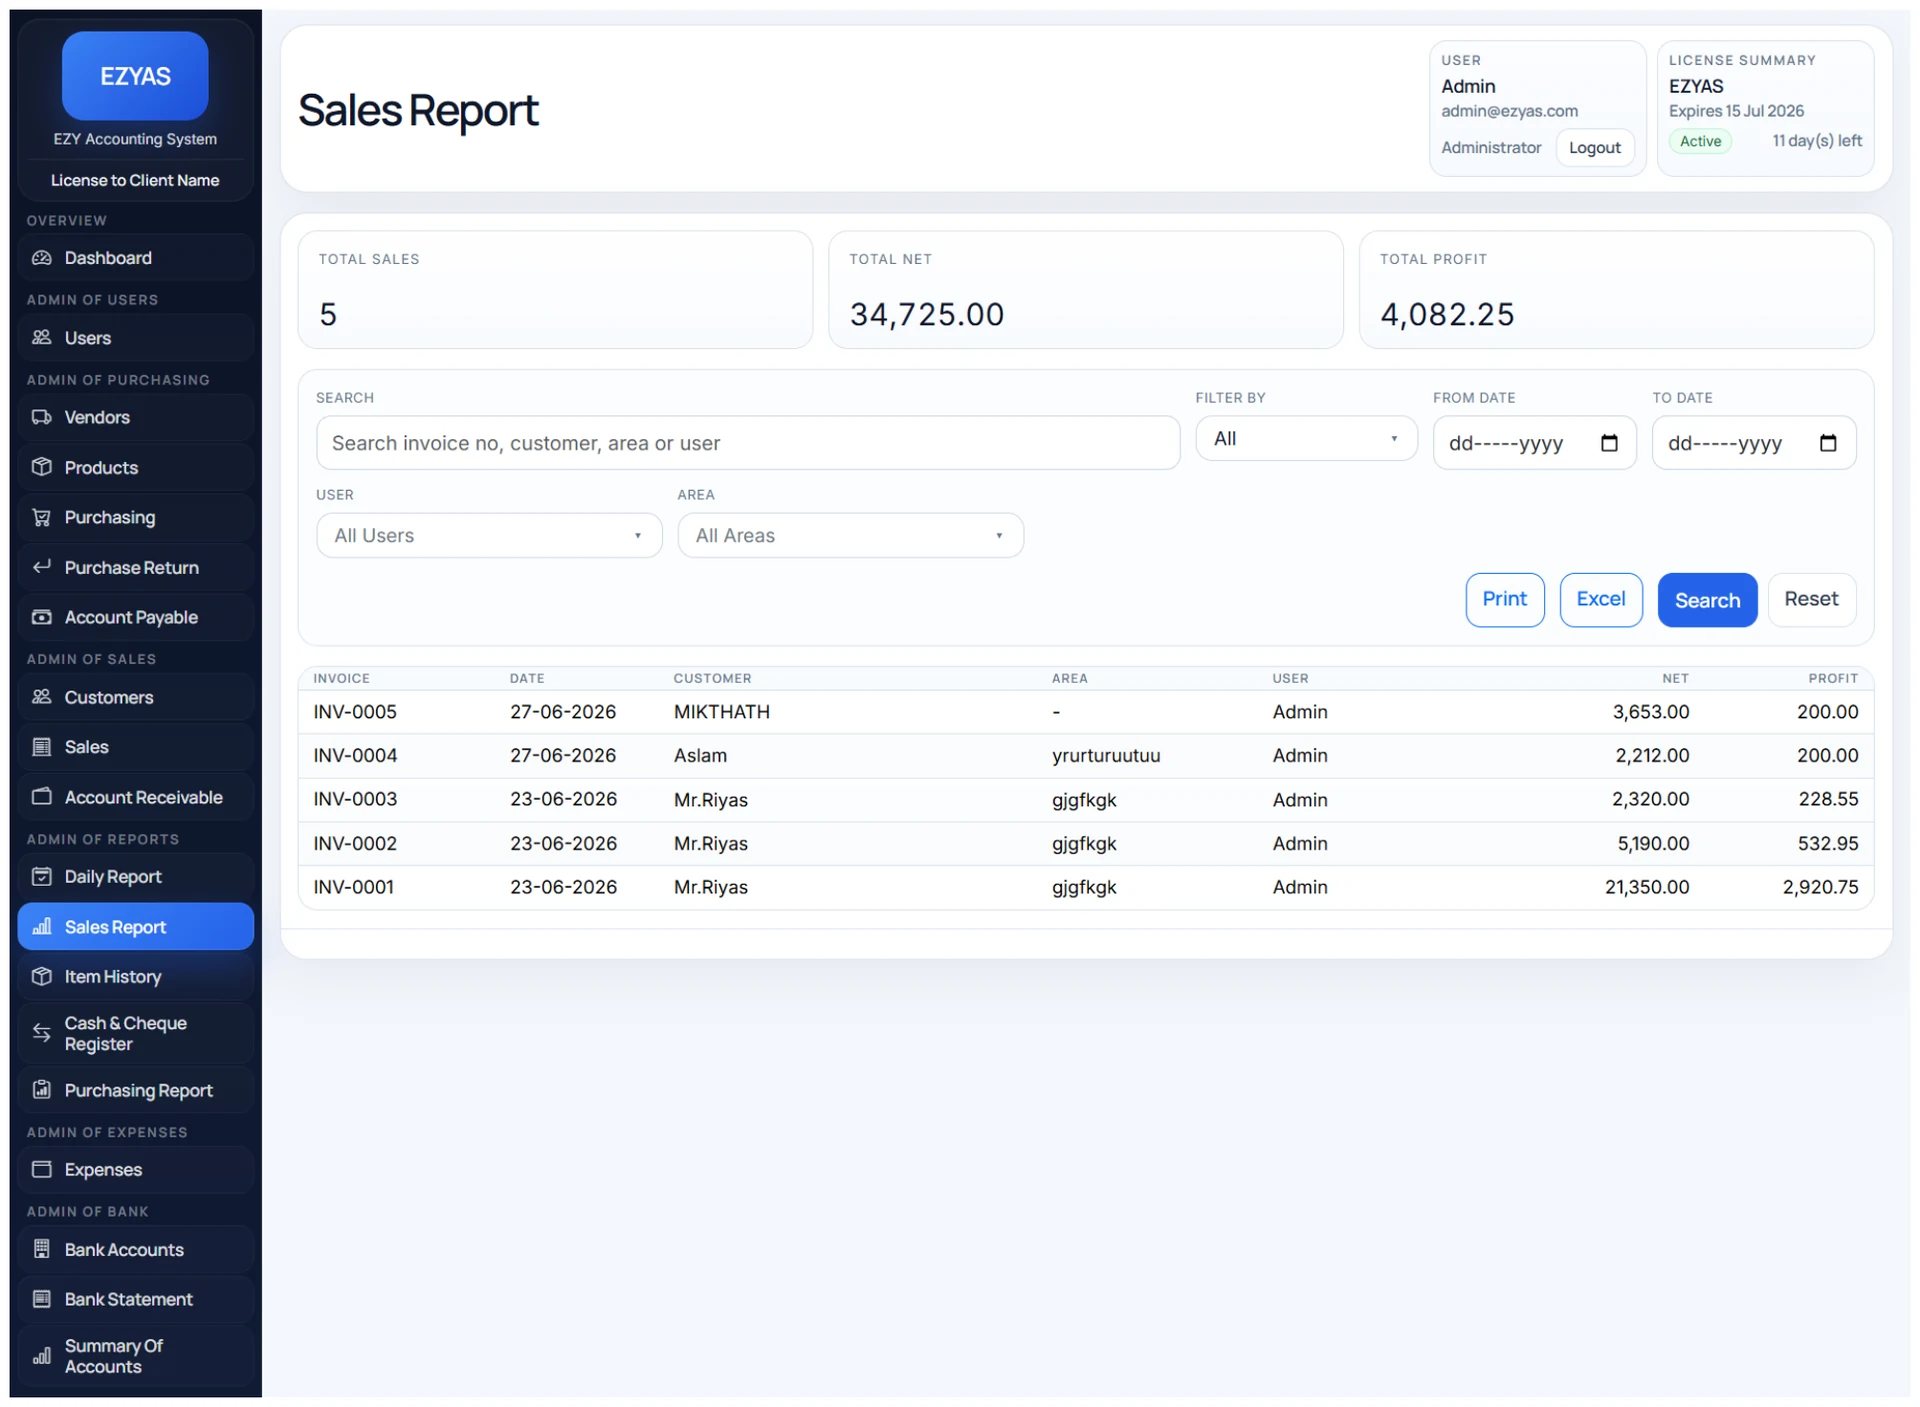Expand the All Areas dropdown
The image size is (1920, 1407).
850,535
